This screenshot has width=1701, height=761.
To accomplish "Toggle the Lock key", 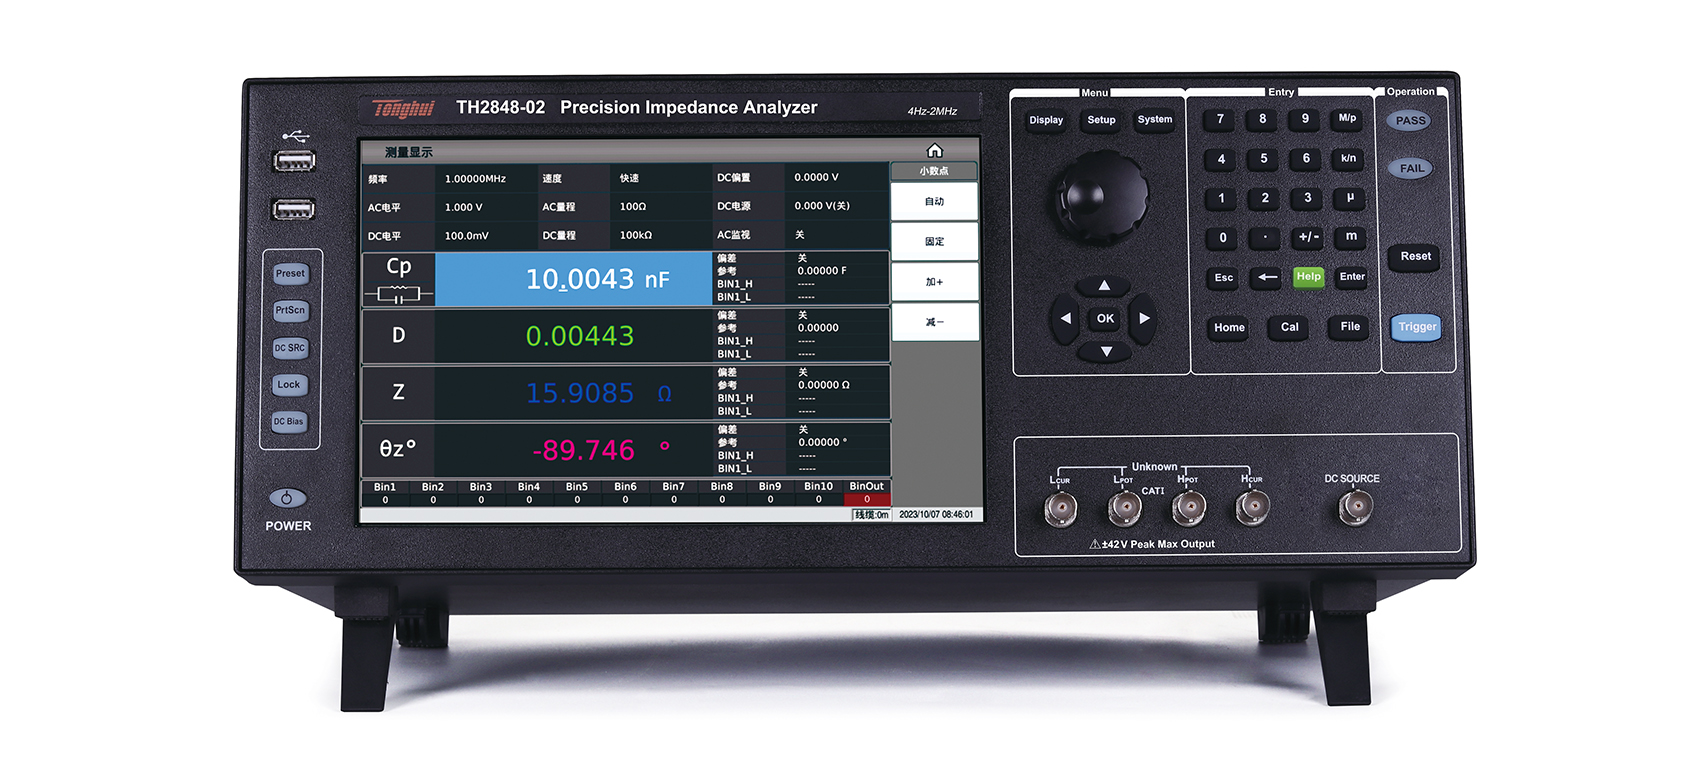I will [x=289, y=385].
